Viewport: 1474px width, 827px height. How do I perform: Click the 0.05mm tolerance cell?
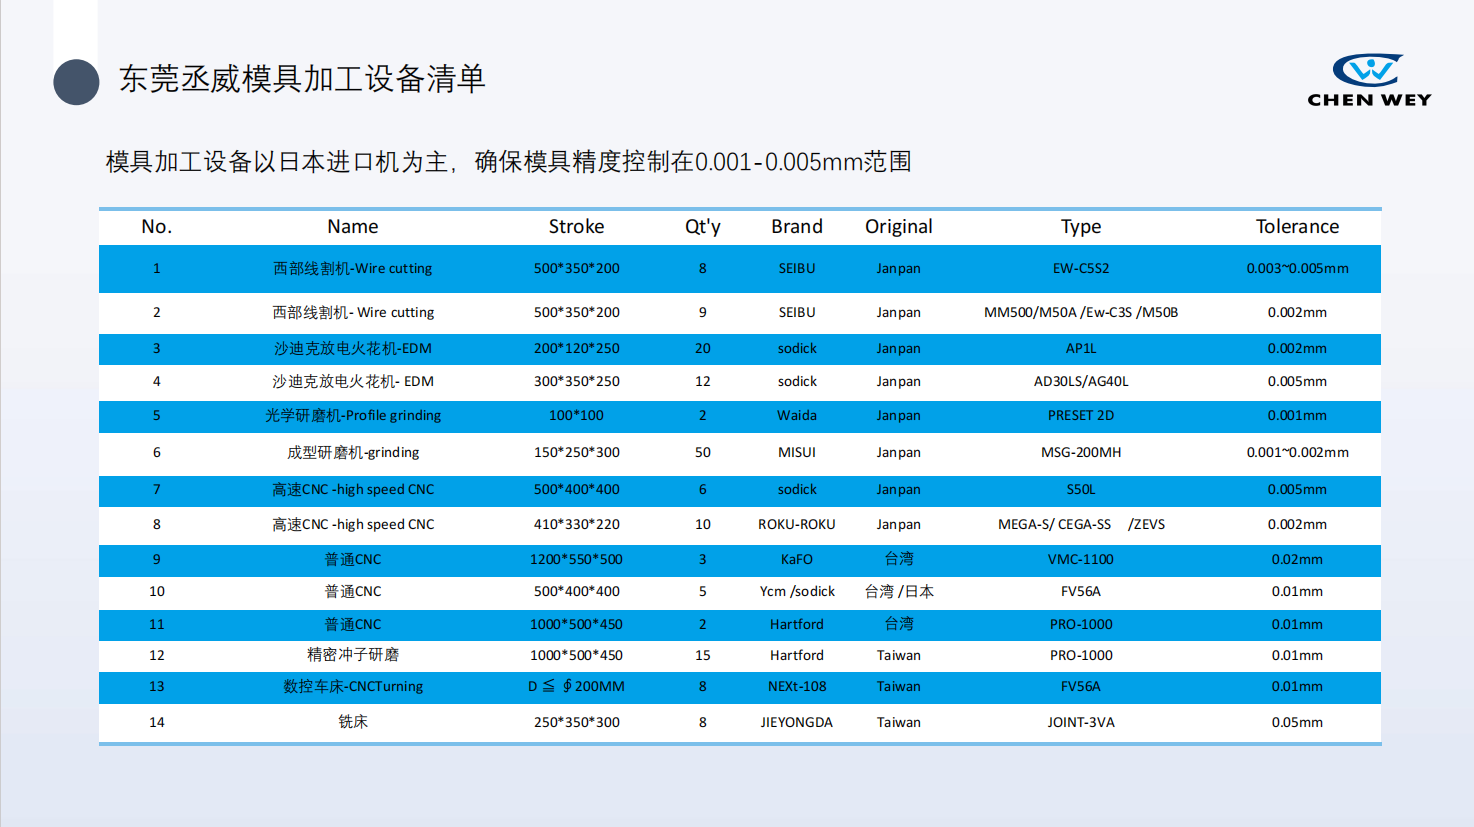coord(1297,723)
